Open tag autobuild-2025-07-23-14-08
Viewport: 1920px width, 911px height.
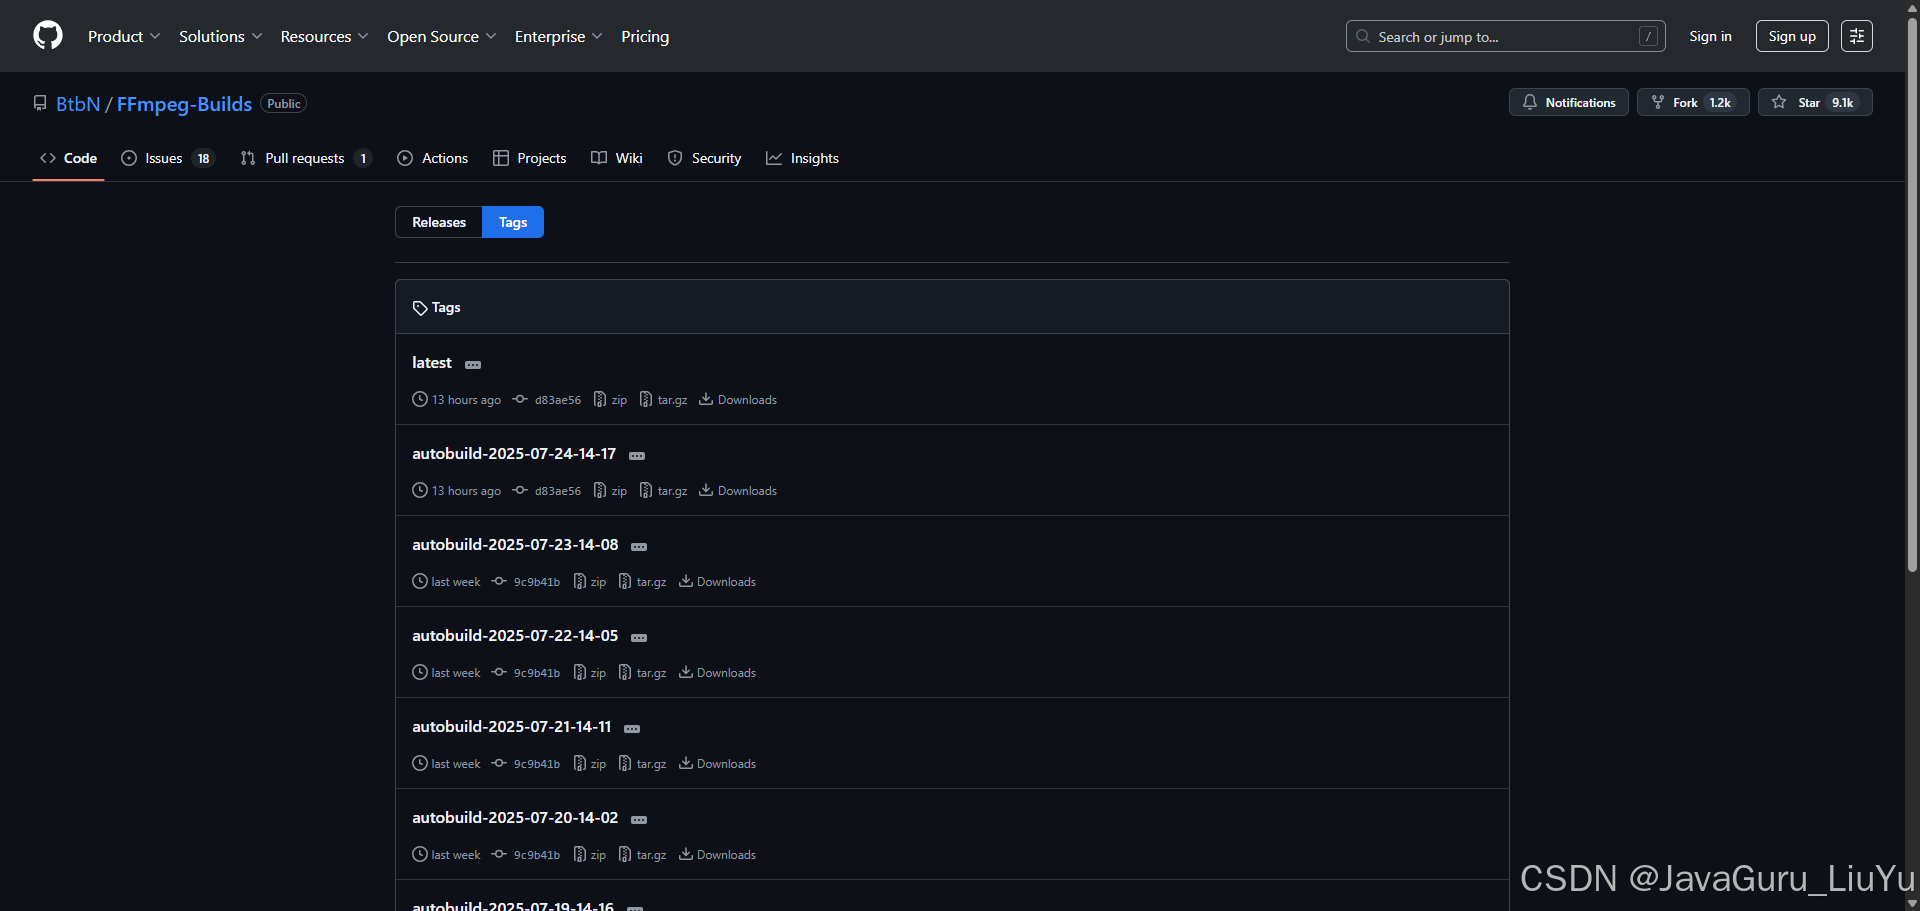tap(515, 545)
